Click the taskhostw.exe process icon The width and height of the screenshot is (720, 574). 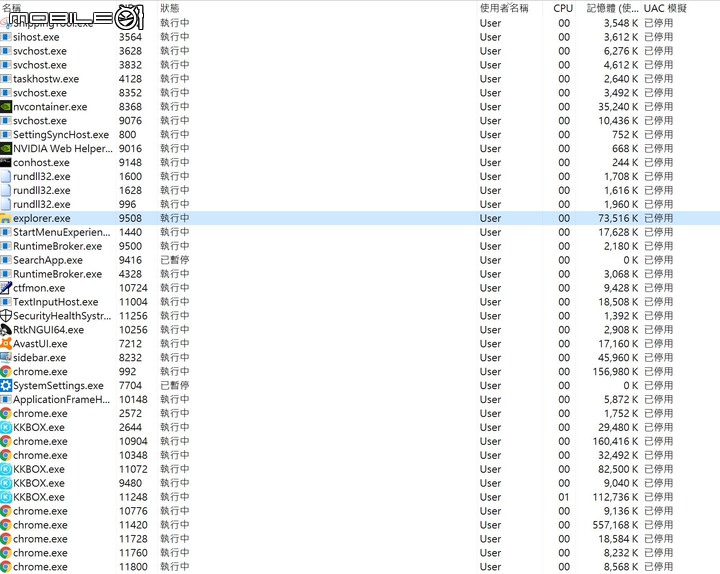pos(6,79)
